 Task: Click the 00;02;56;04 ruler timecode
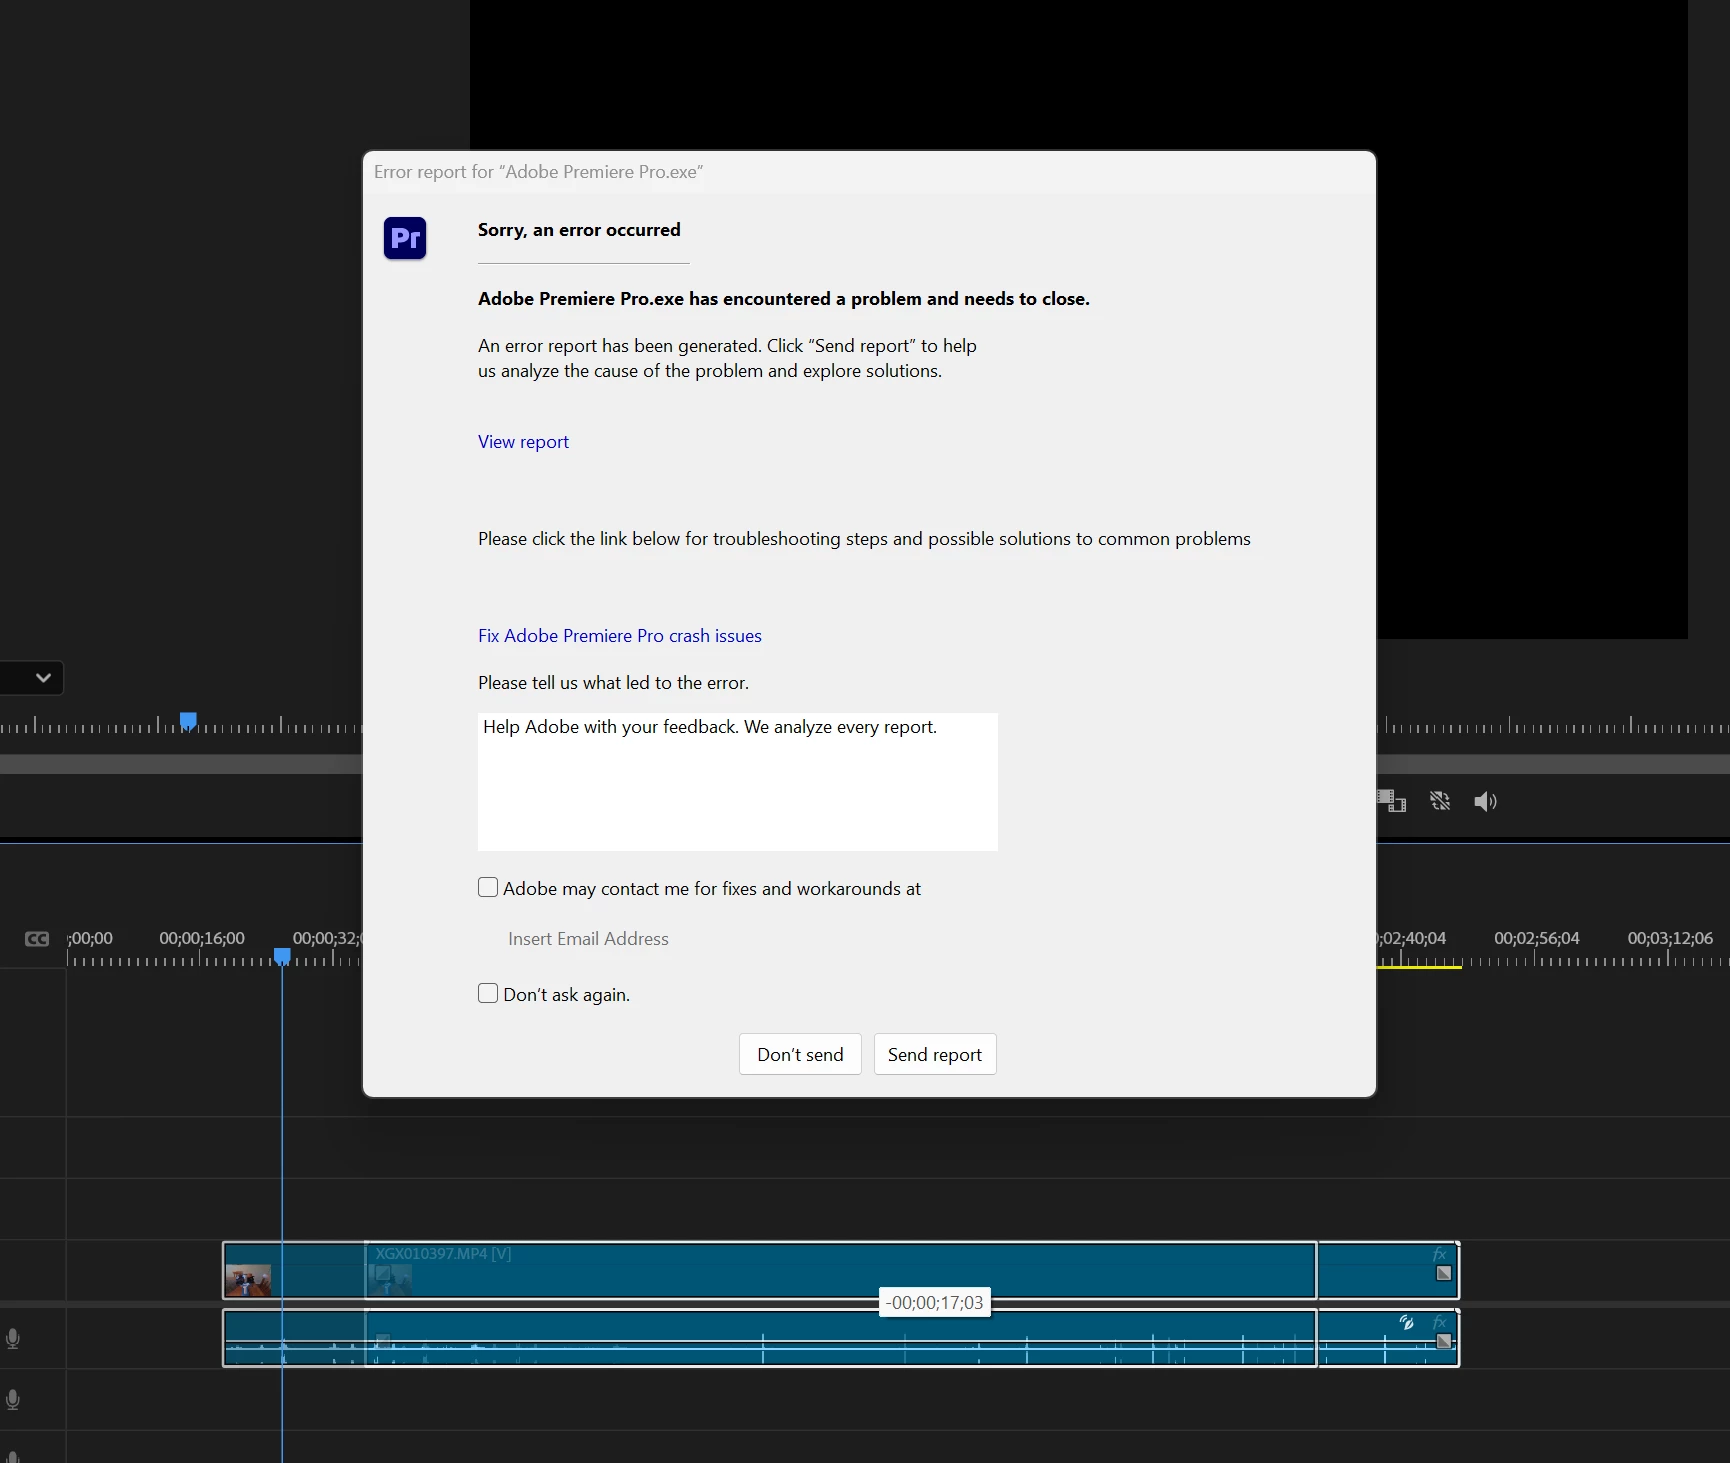tap(1537, 938)
